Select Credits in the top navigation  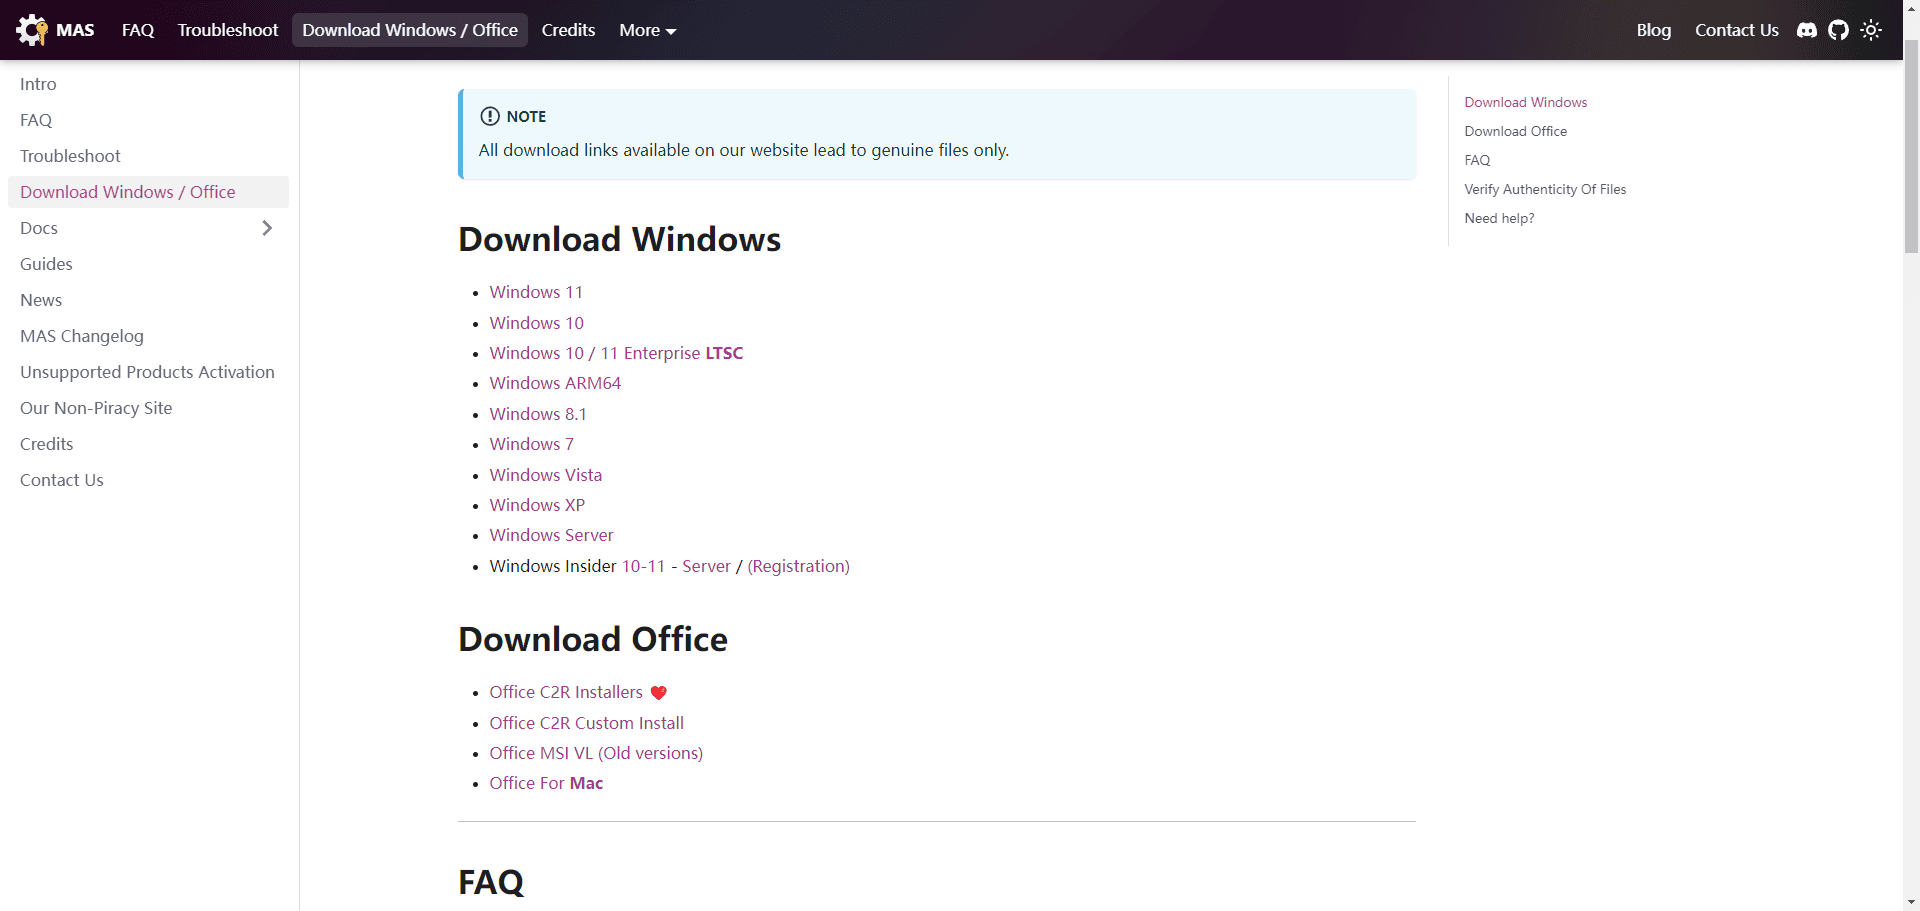[x=568, y=30]
